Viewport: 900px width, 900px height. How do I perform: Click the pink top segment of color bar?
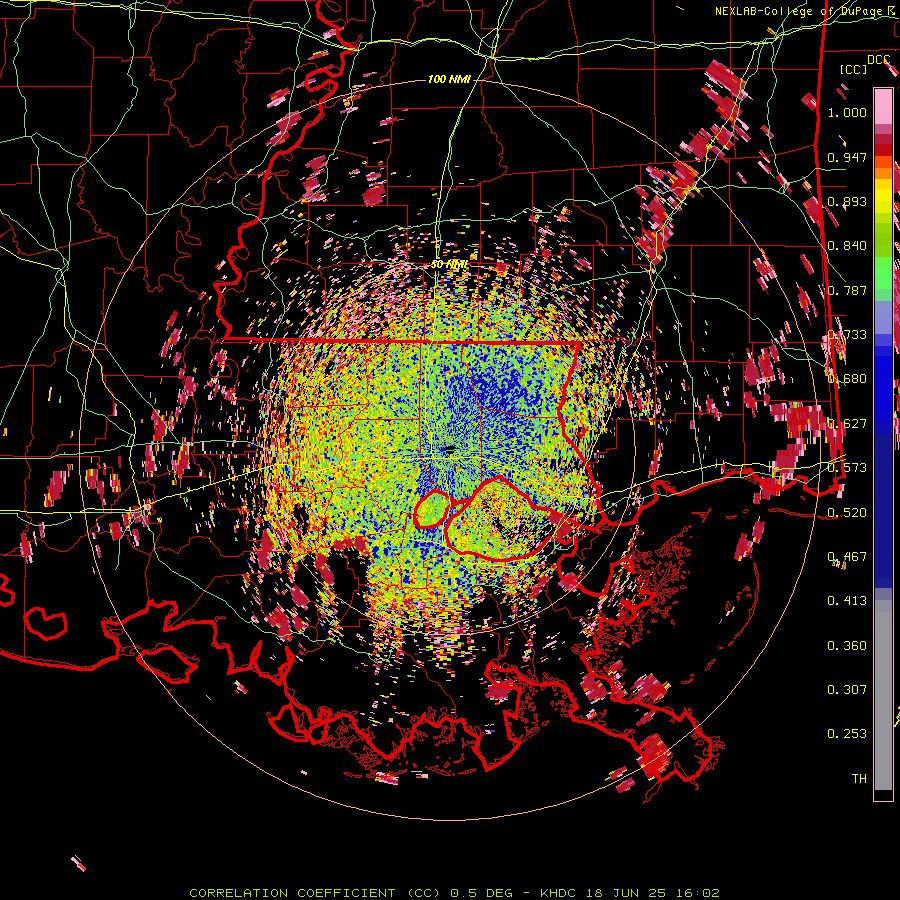(x=883, y=106)
